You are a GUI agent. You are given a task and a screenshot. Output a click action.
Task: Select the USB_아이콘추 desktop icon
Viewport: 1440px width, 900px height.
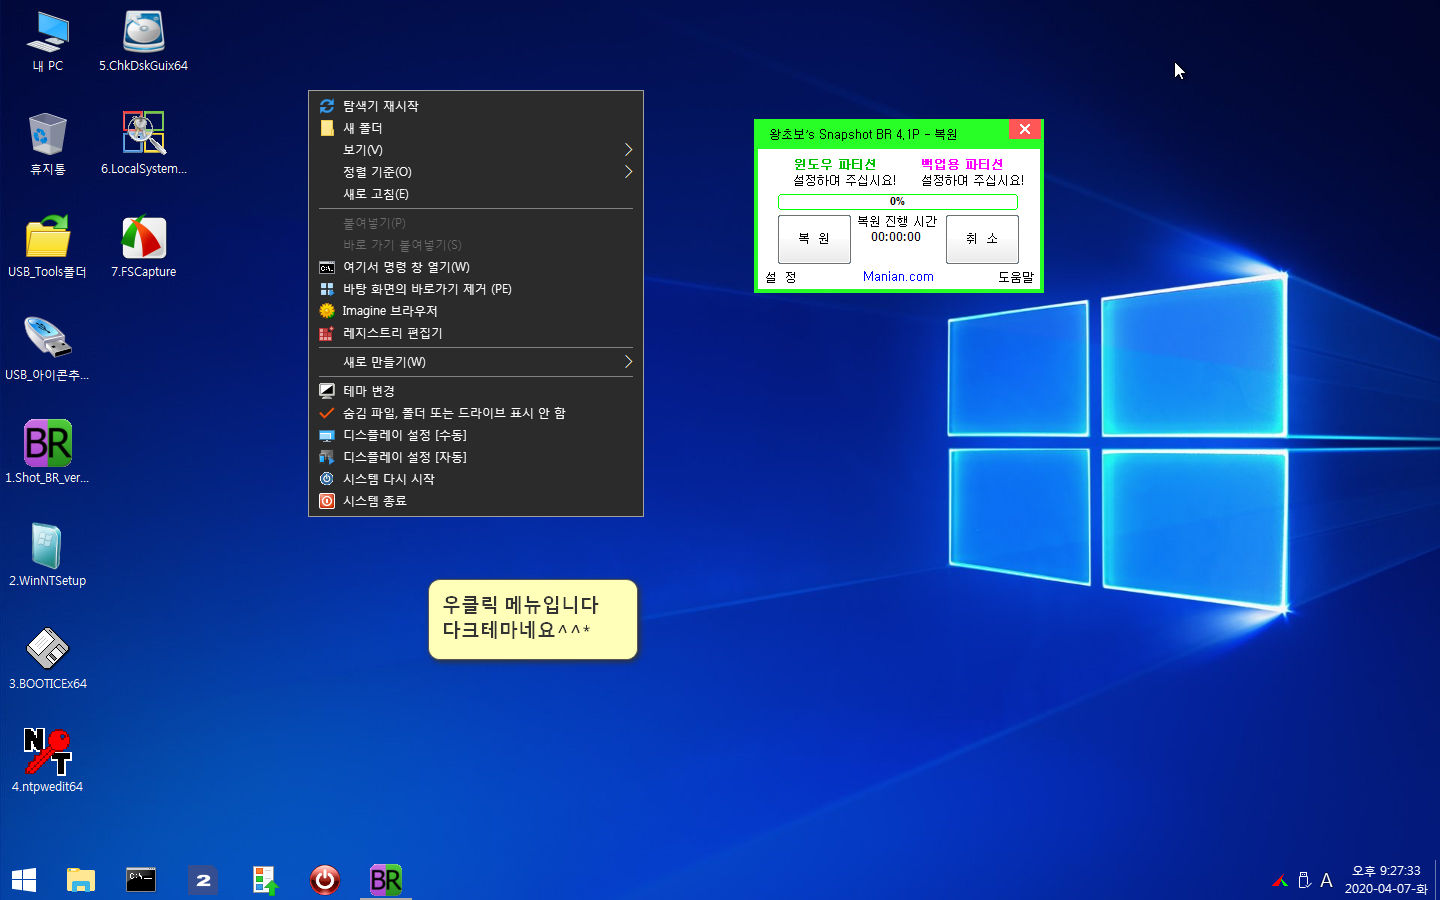click(x=48, y=349)
